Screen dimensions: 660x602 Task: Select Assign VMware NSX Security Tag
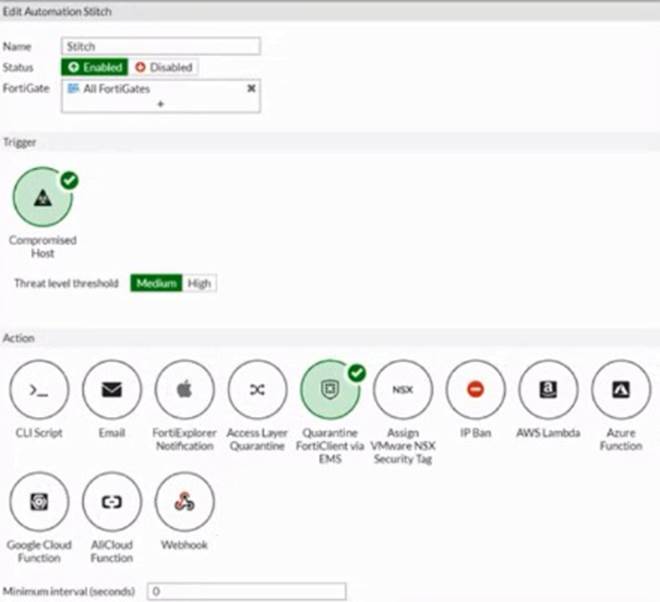(x=403, y=390)
